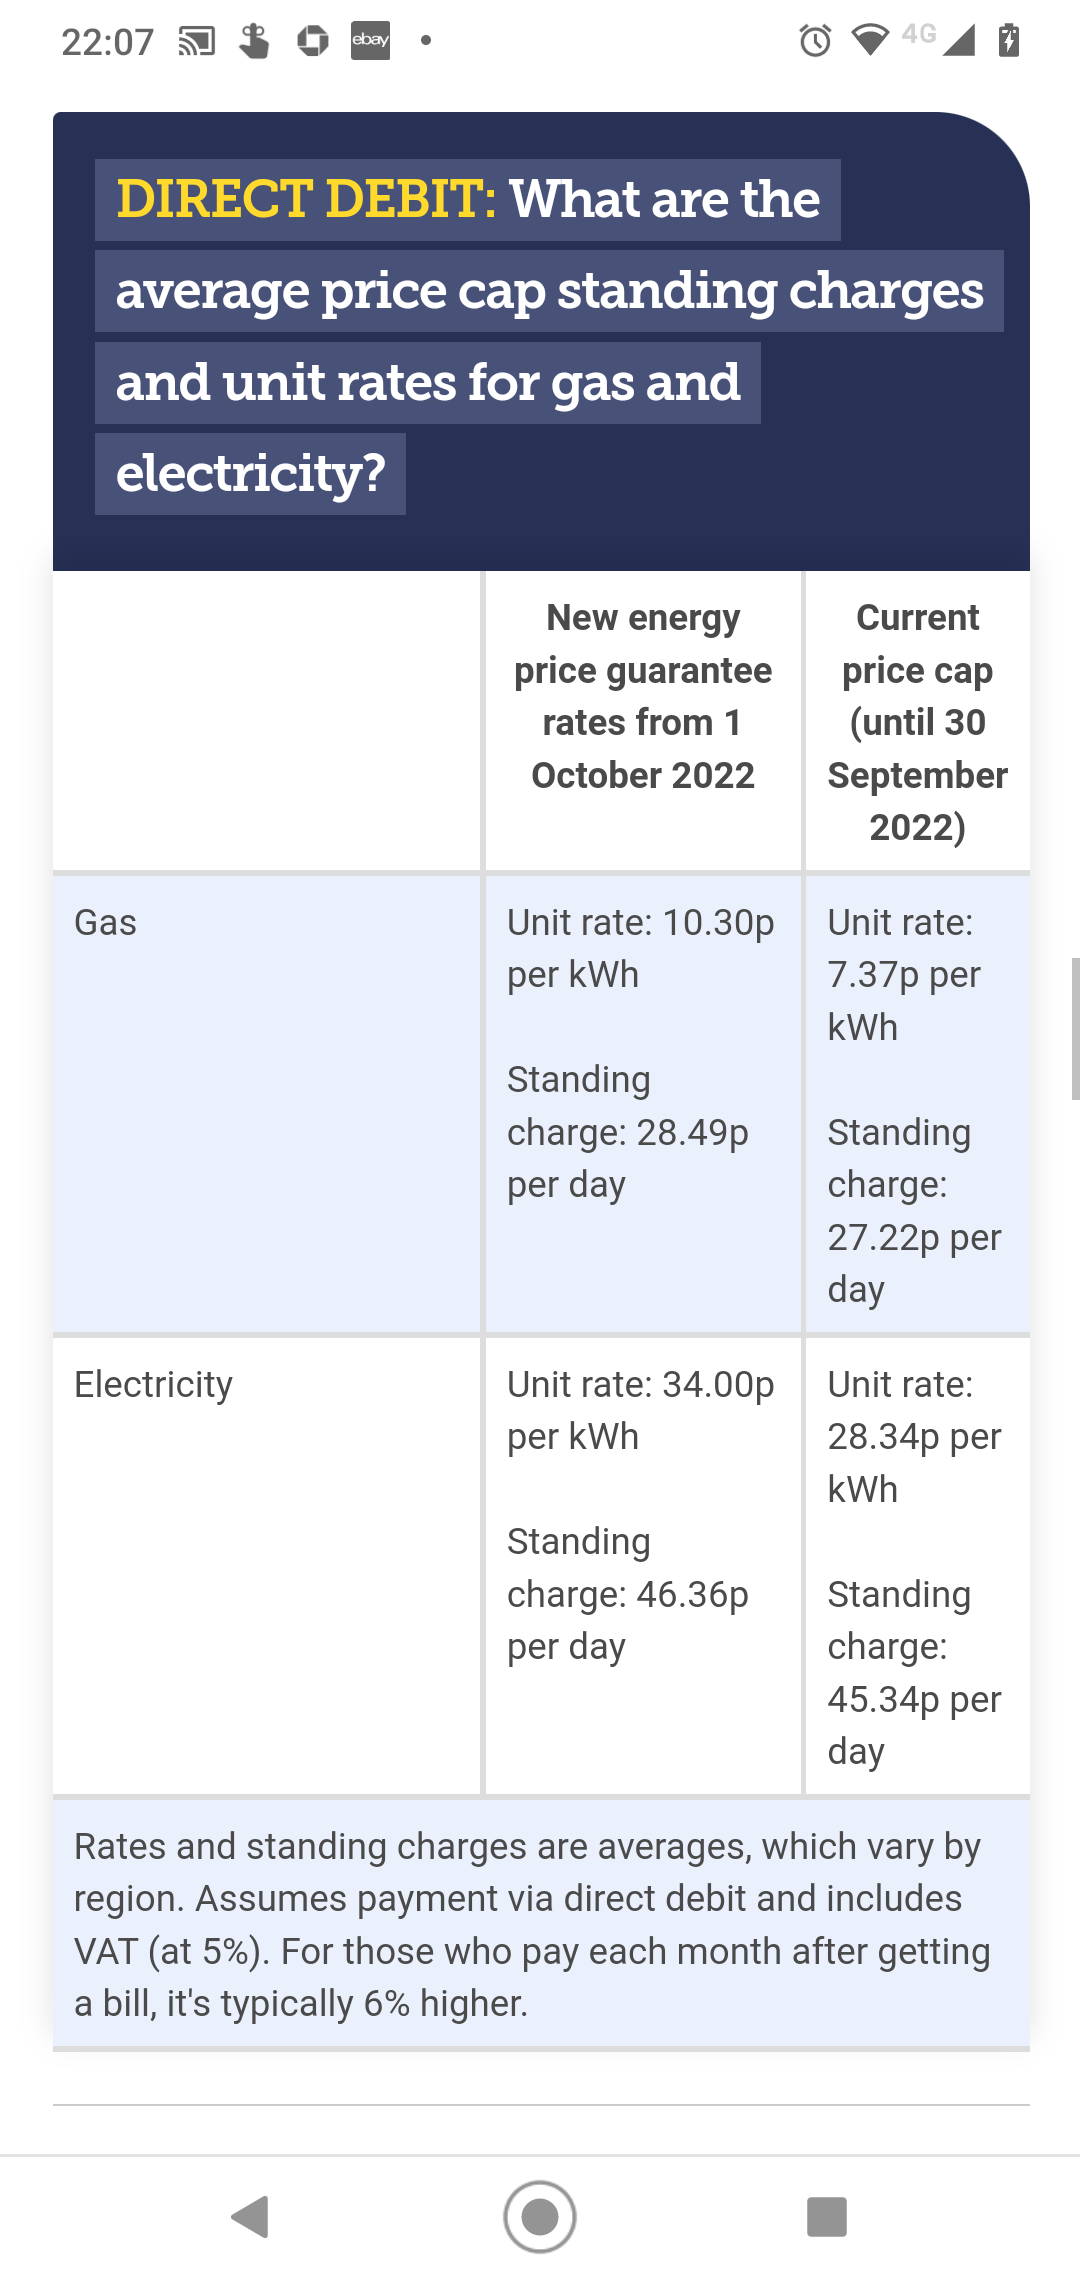Tap the alarm clock status icon

coord(815,41)
